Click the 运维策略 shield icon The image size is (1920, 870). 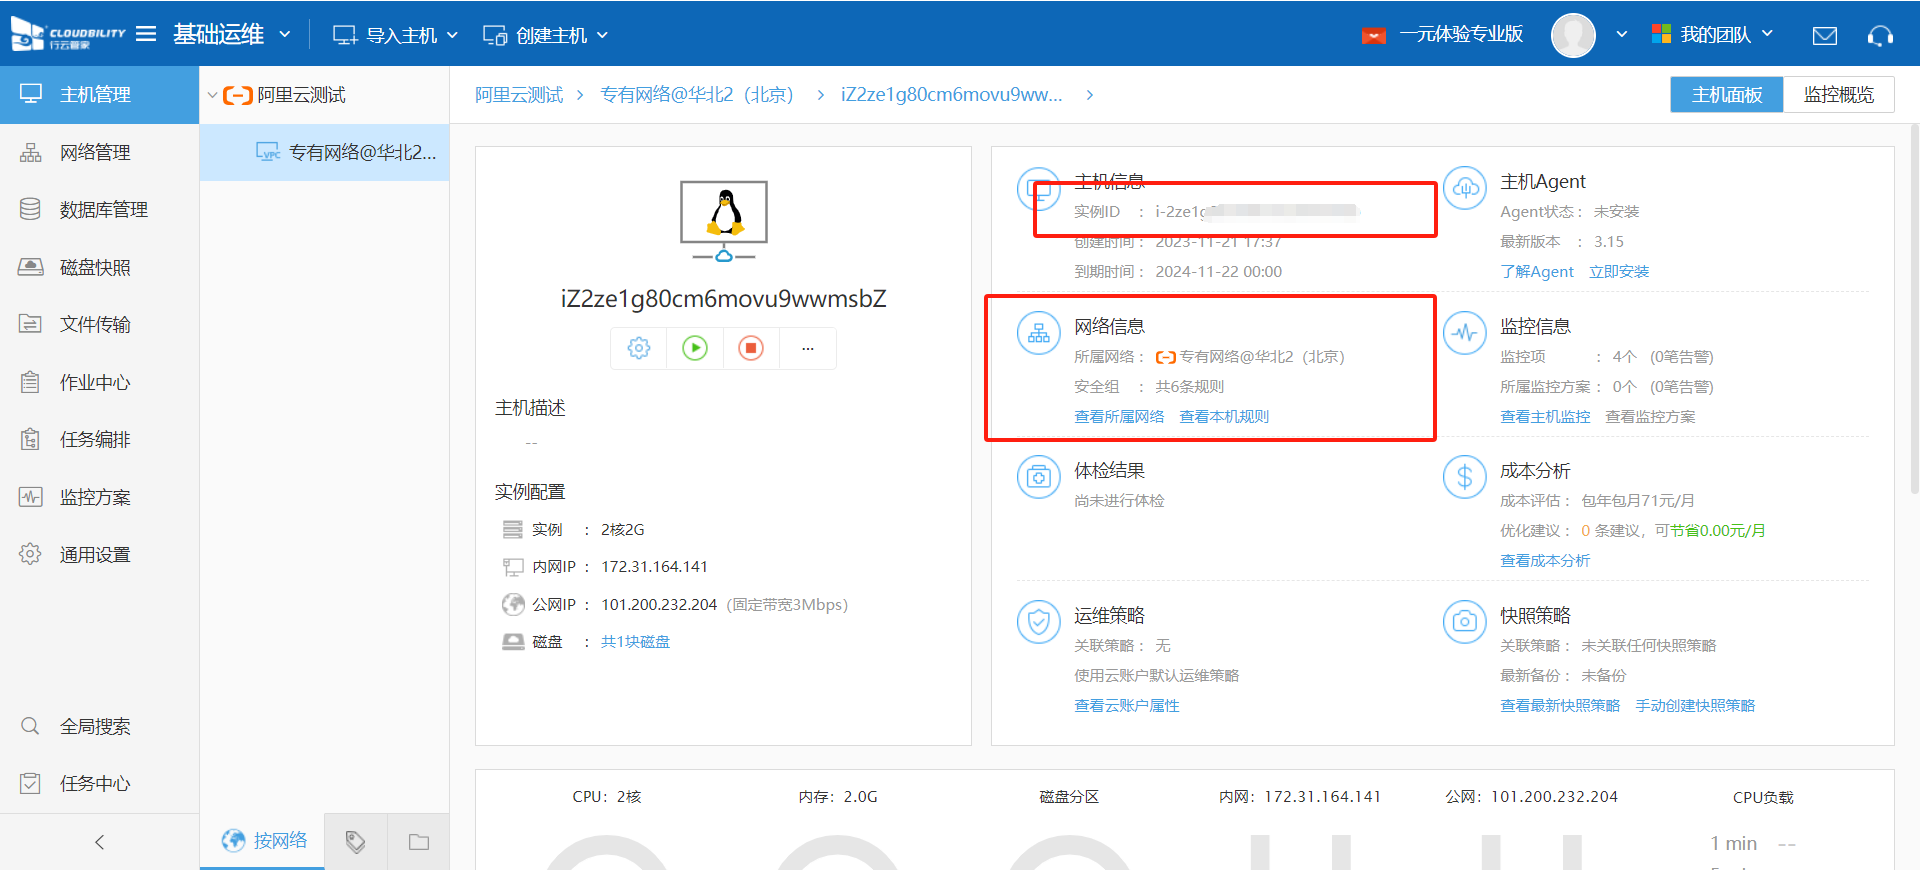1039,622
